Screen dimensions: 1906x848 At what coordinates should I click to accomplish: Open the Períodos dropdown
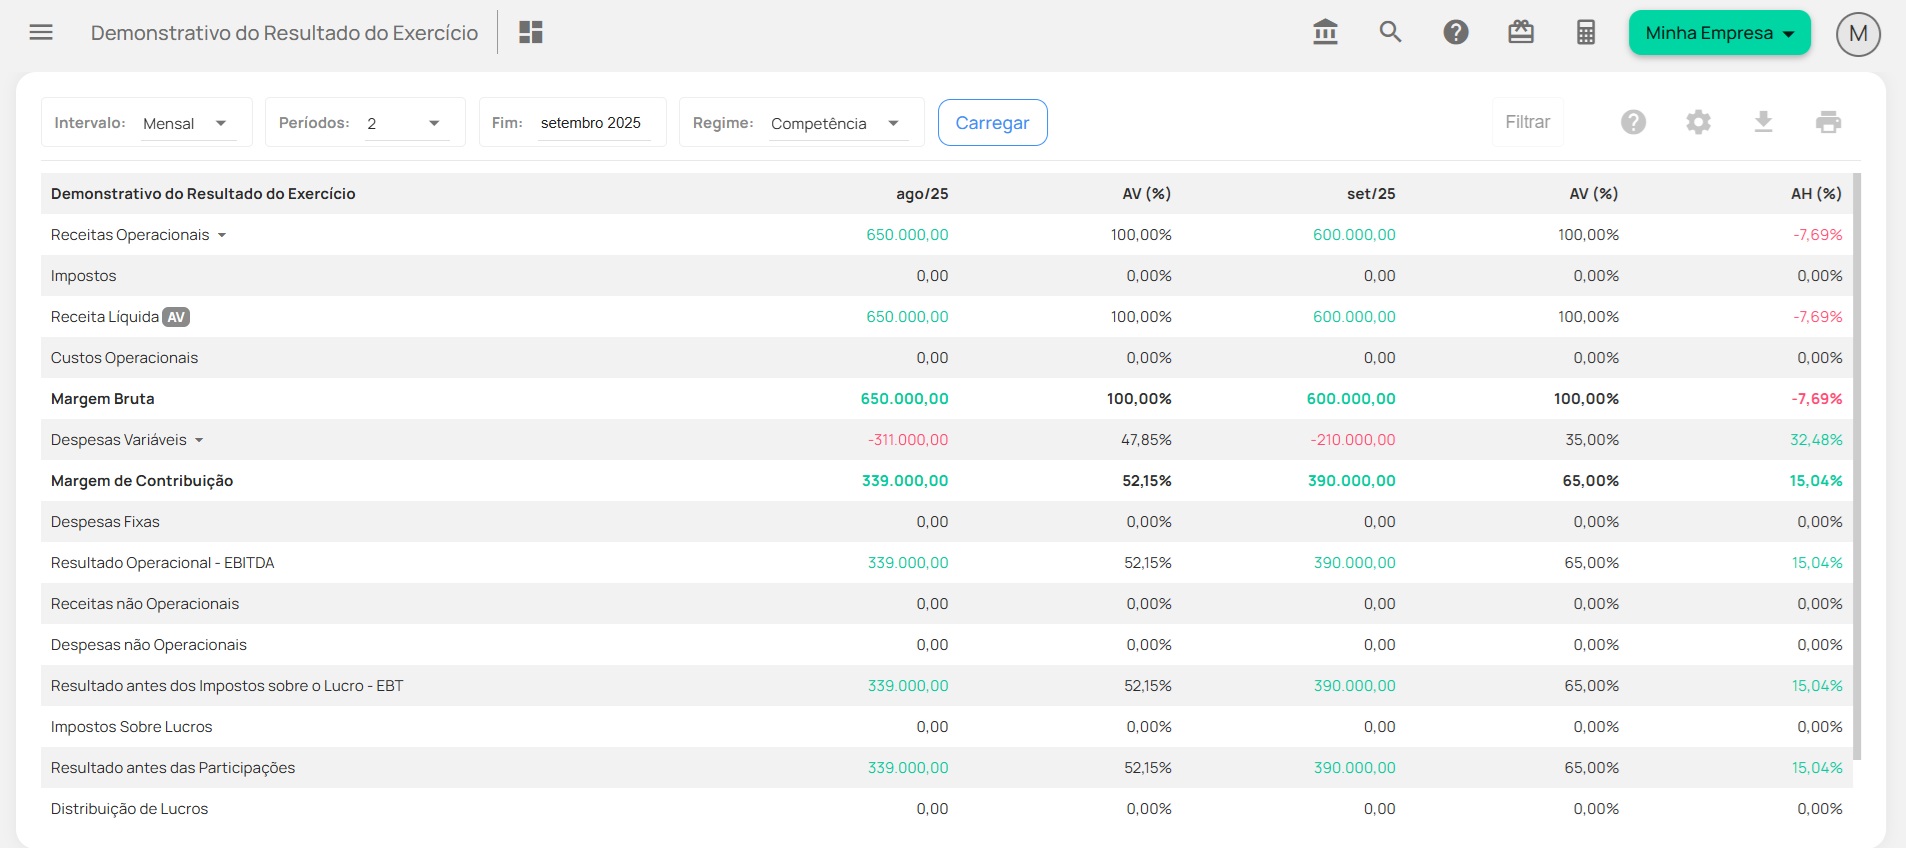click(x=404, y=123)
